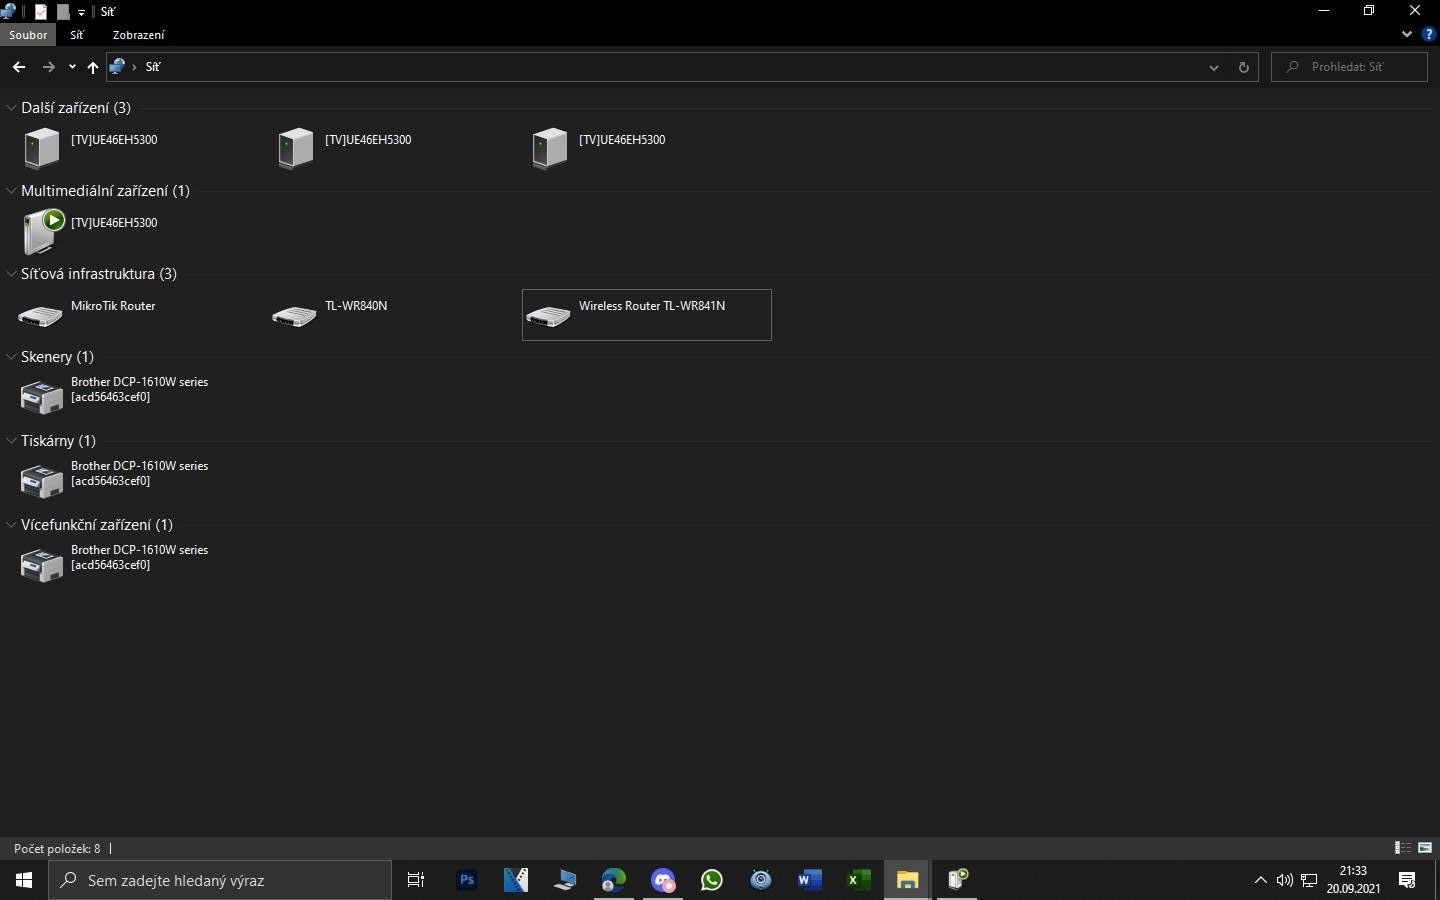Collapse the Síťová infrastruktura group
The width and height of the screenshot is (1440, 900).
[x=11, y=273]
